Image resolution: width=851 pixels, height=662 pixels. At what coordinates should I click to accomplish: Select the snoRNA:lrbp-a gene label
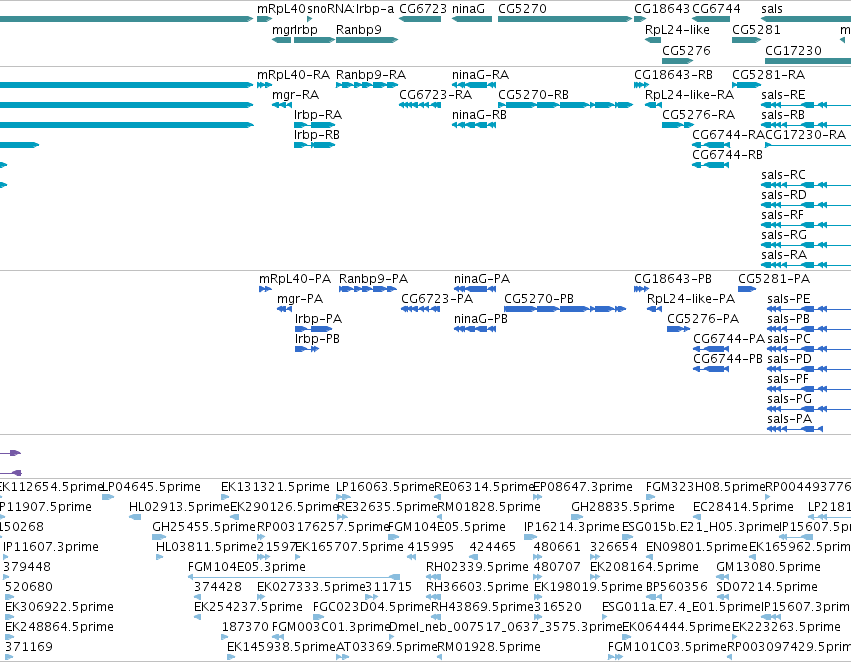tap(351, 9)
